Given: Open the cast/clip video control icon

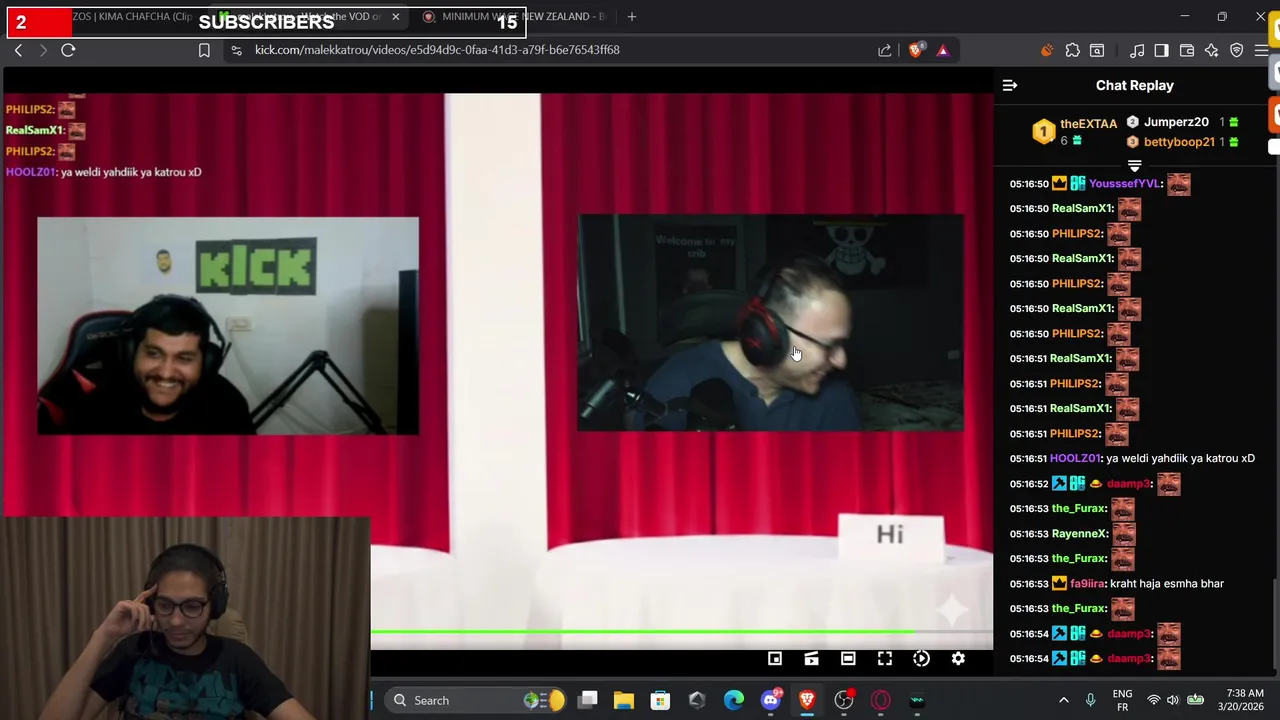Looking at the screenshot, I should [811, 659].
